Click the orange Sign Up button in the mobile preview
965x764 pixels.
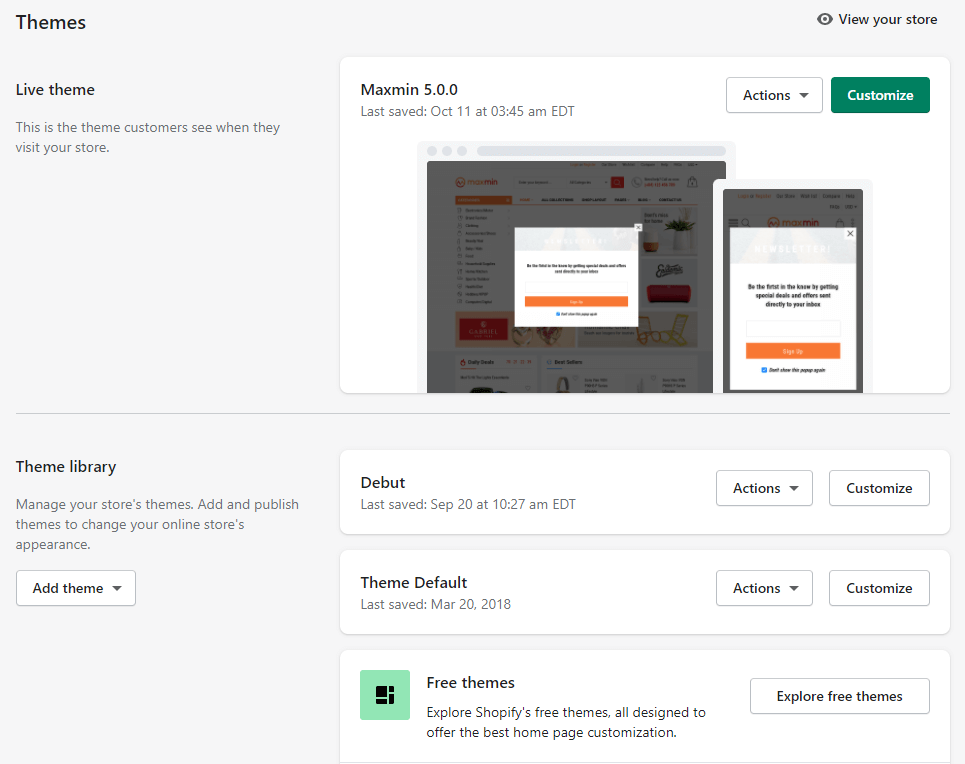click(792, 351)
